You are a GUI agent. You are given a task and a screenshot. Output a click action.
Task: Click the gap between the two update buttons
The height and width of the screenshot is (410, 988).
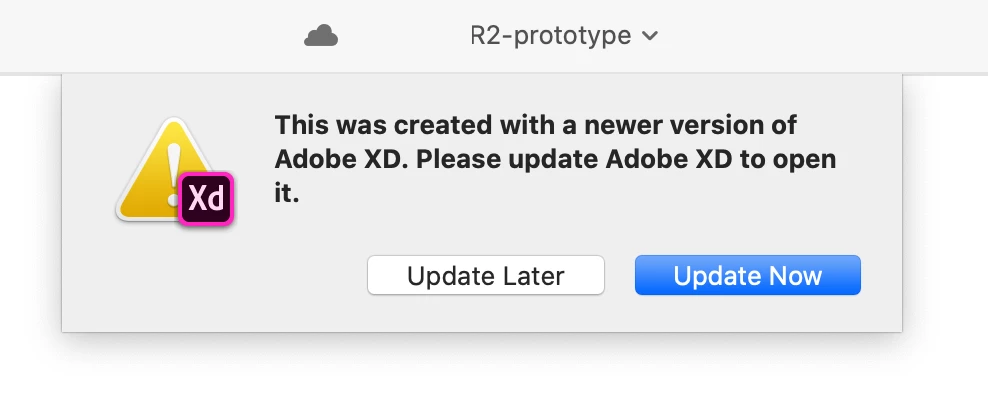coord(620,276)
